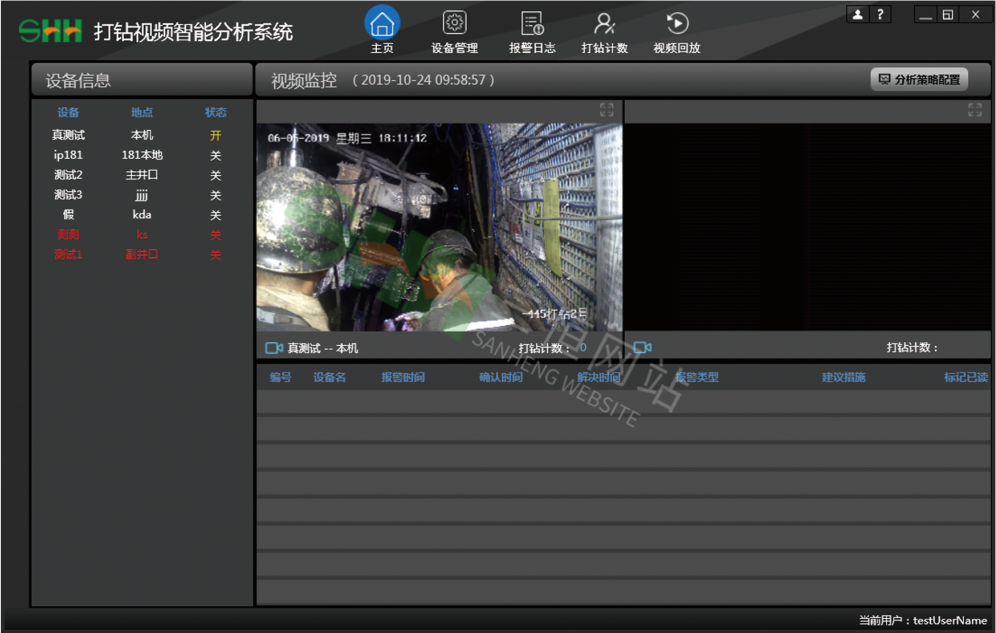Open 视频回放 video playback
996x633 pixels.
tap(677, 24)
